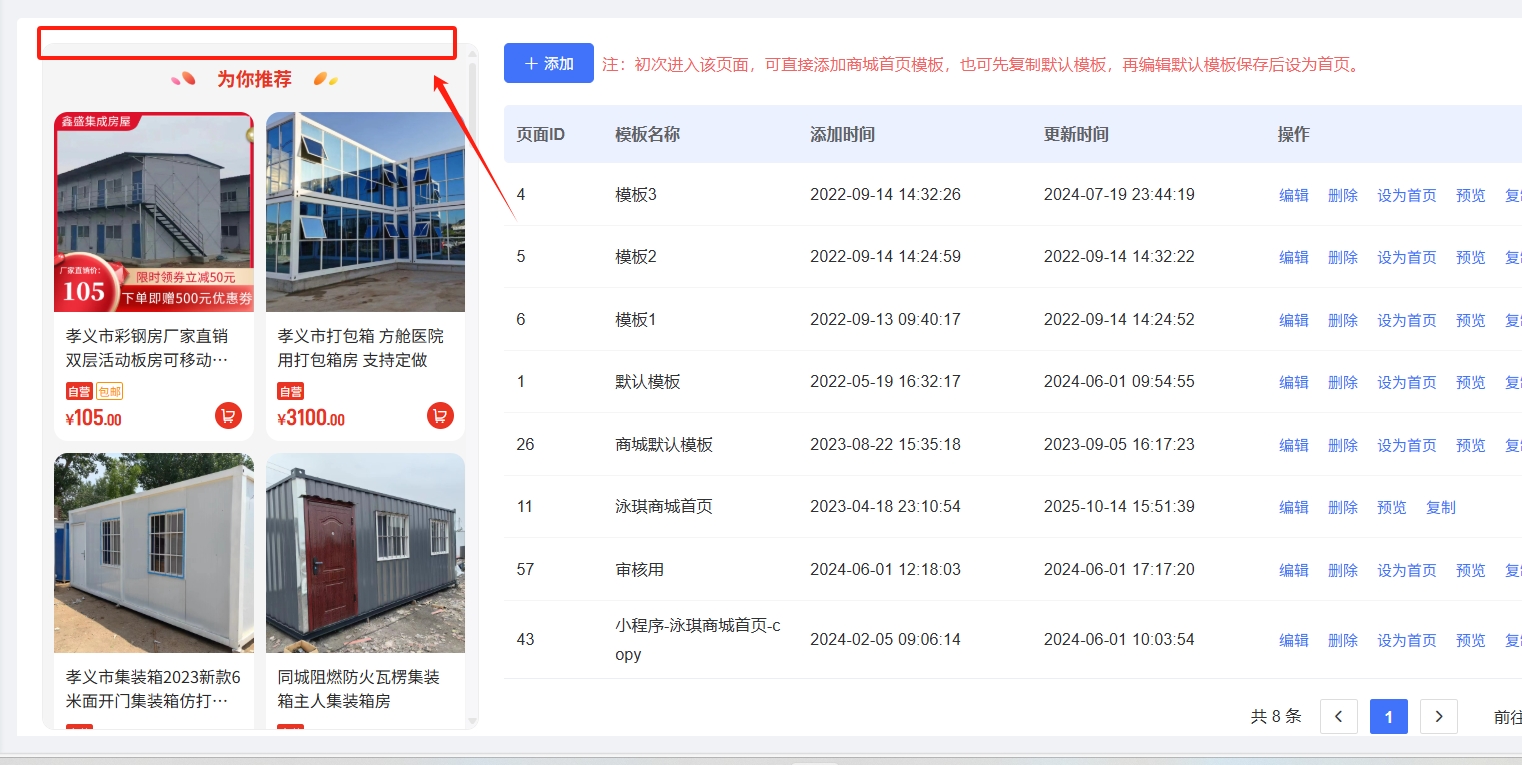Delete the 商城默认模板 template

click(1342, 445)
